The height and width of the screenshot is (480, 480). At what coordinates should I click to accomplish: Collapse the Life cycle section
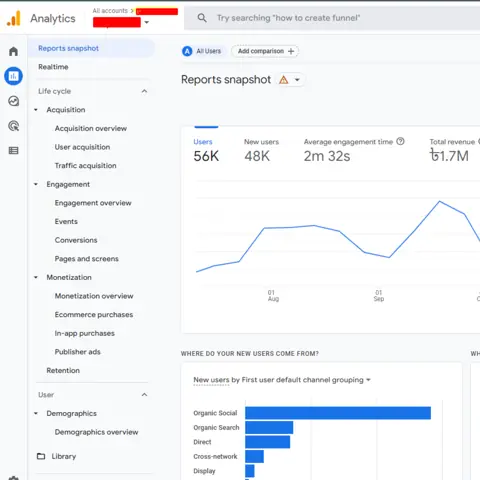tap(144, 91)
